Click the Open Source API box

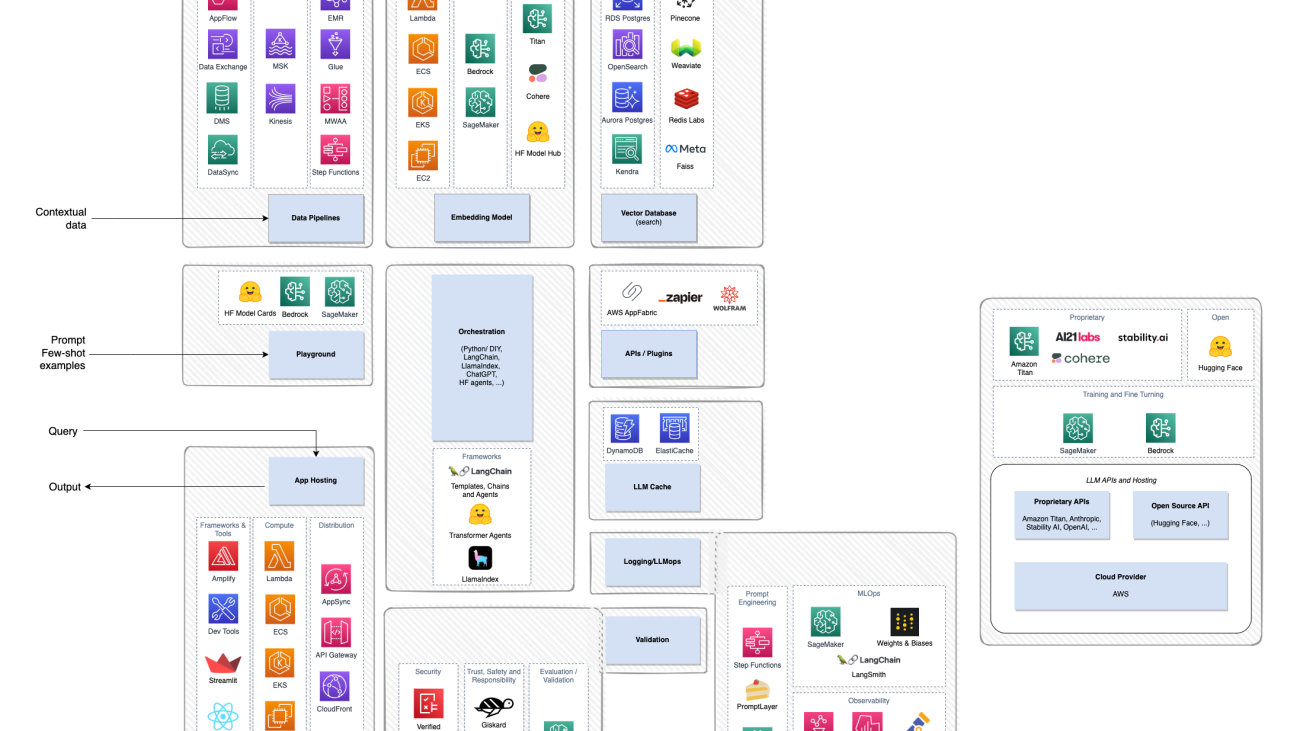click(1180, 515)
